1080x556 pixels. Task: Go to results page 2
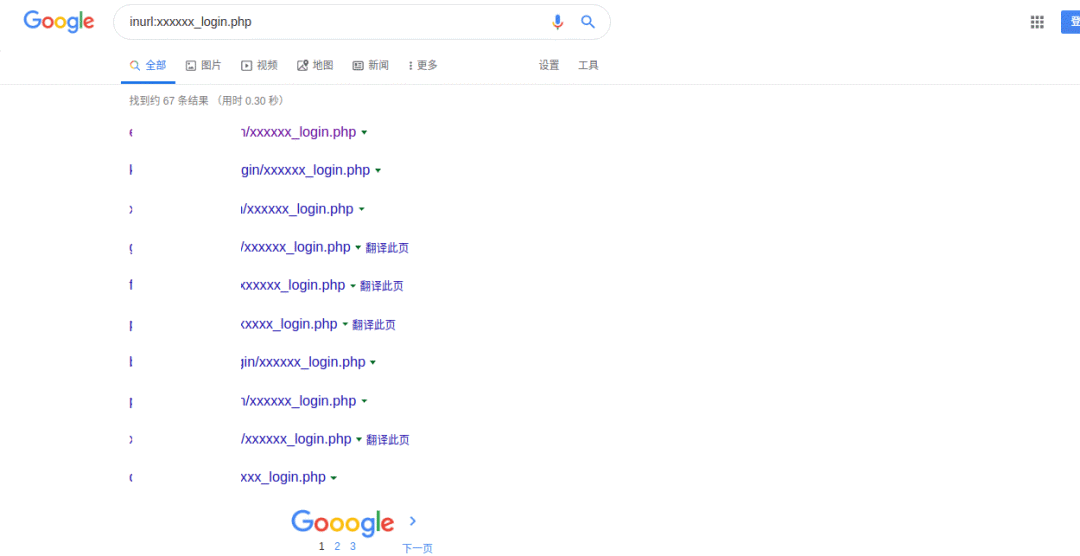(337, 546)
